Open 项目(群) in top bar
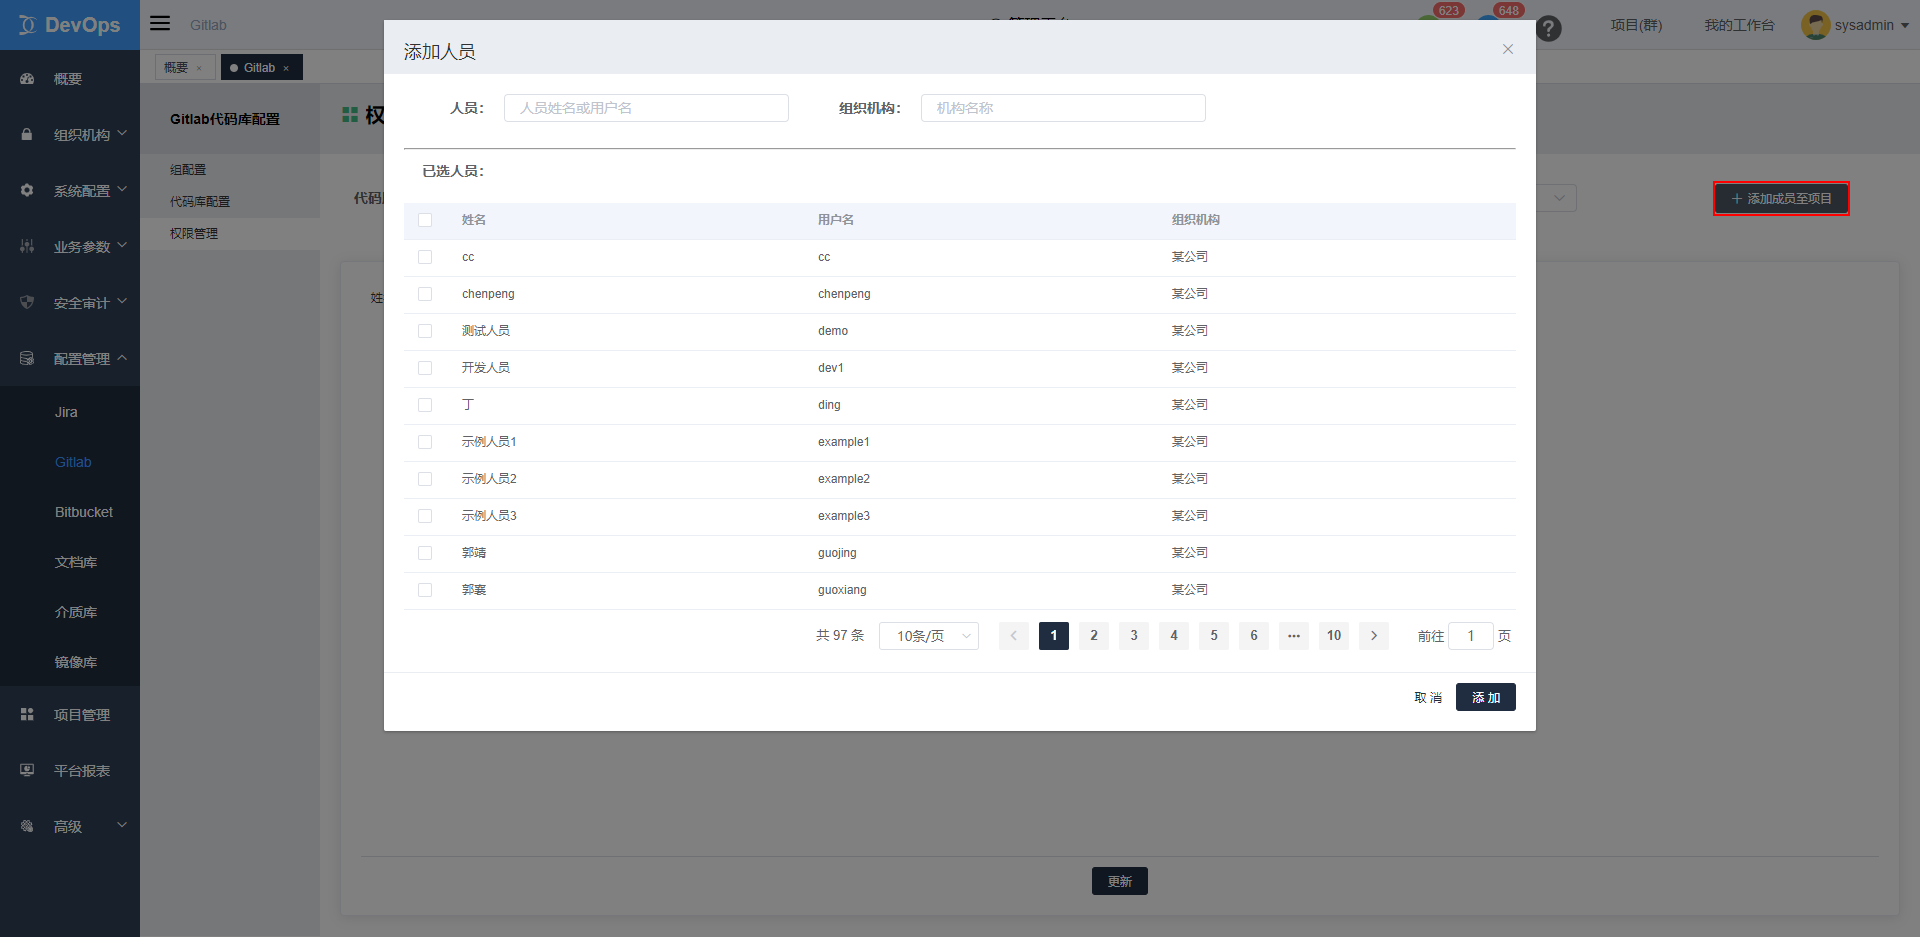This screenshot has height=937, width=1920. tap(1636, 25)
